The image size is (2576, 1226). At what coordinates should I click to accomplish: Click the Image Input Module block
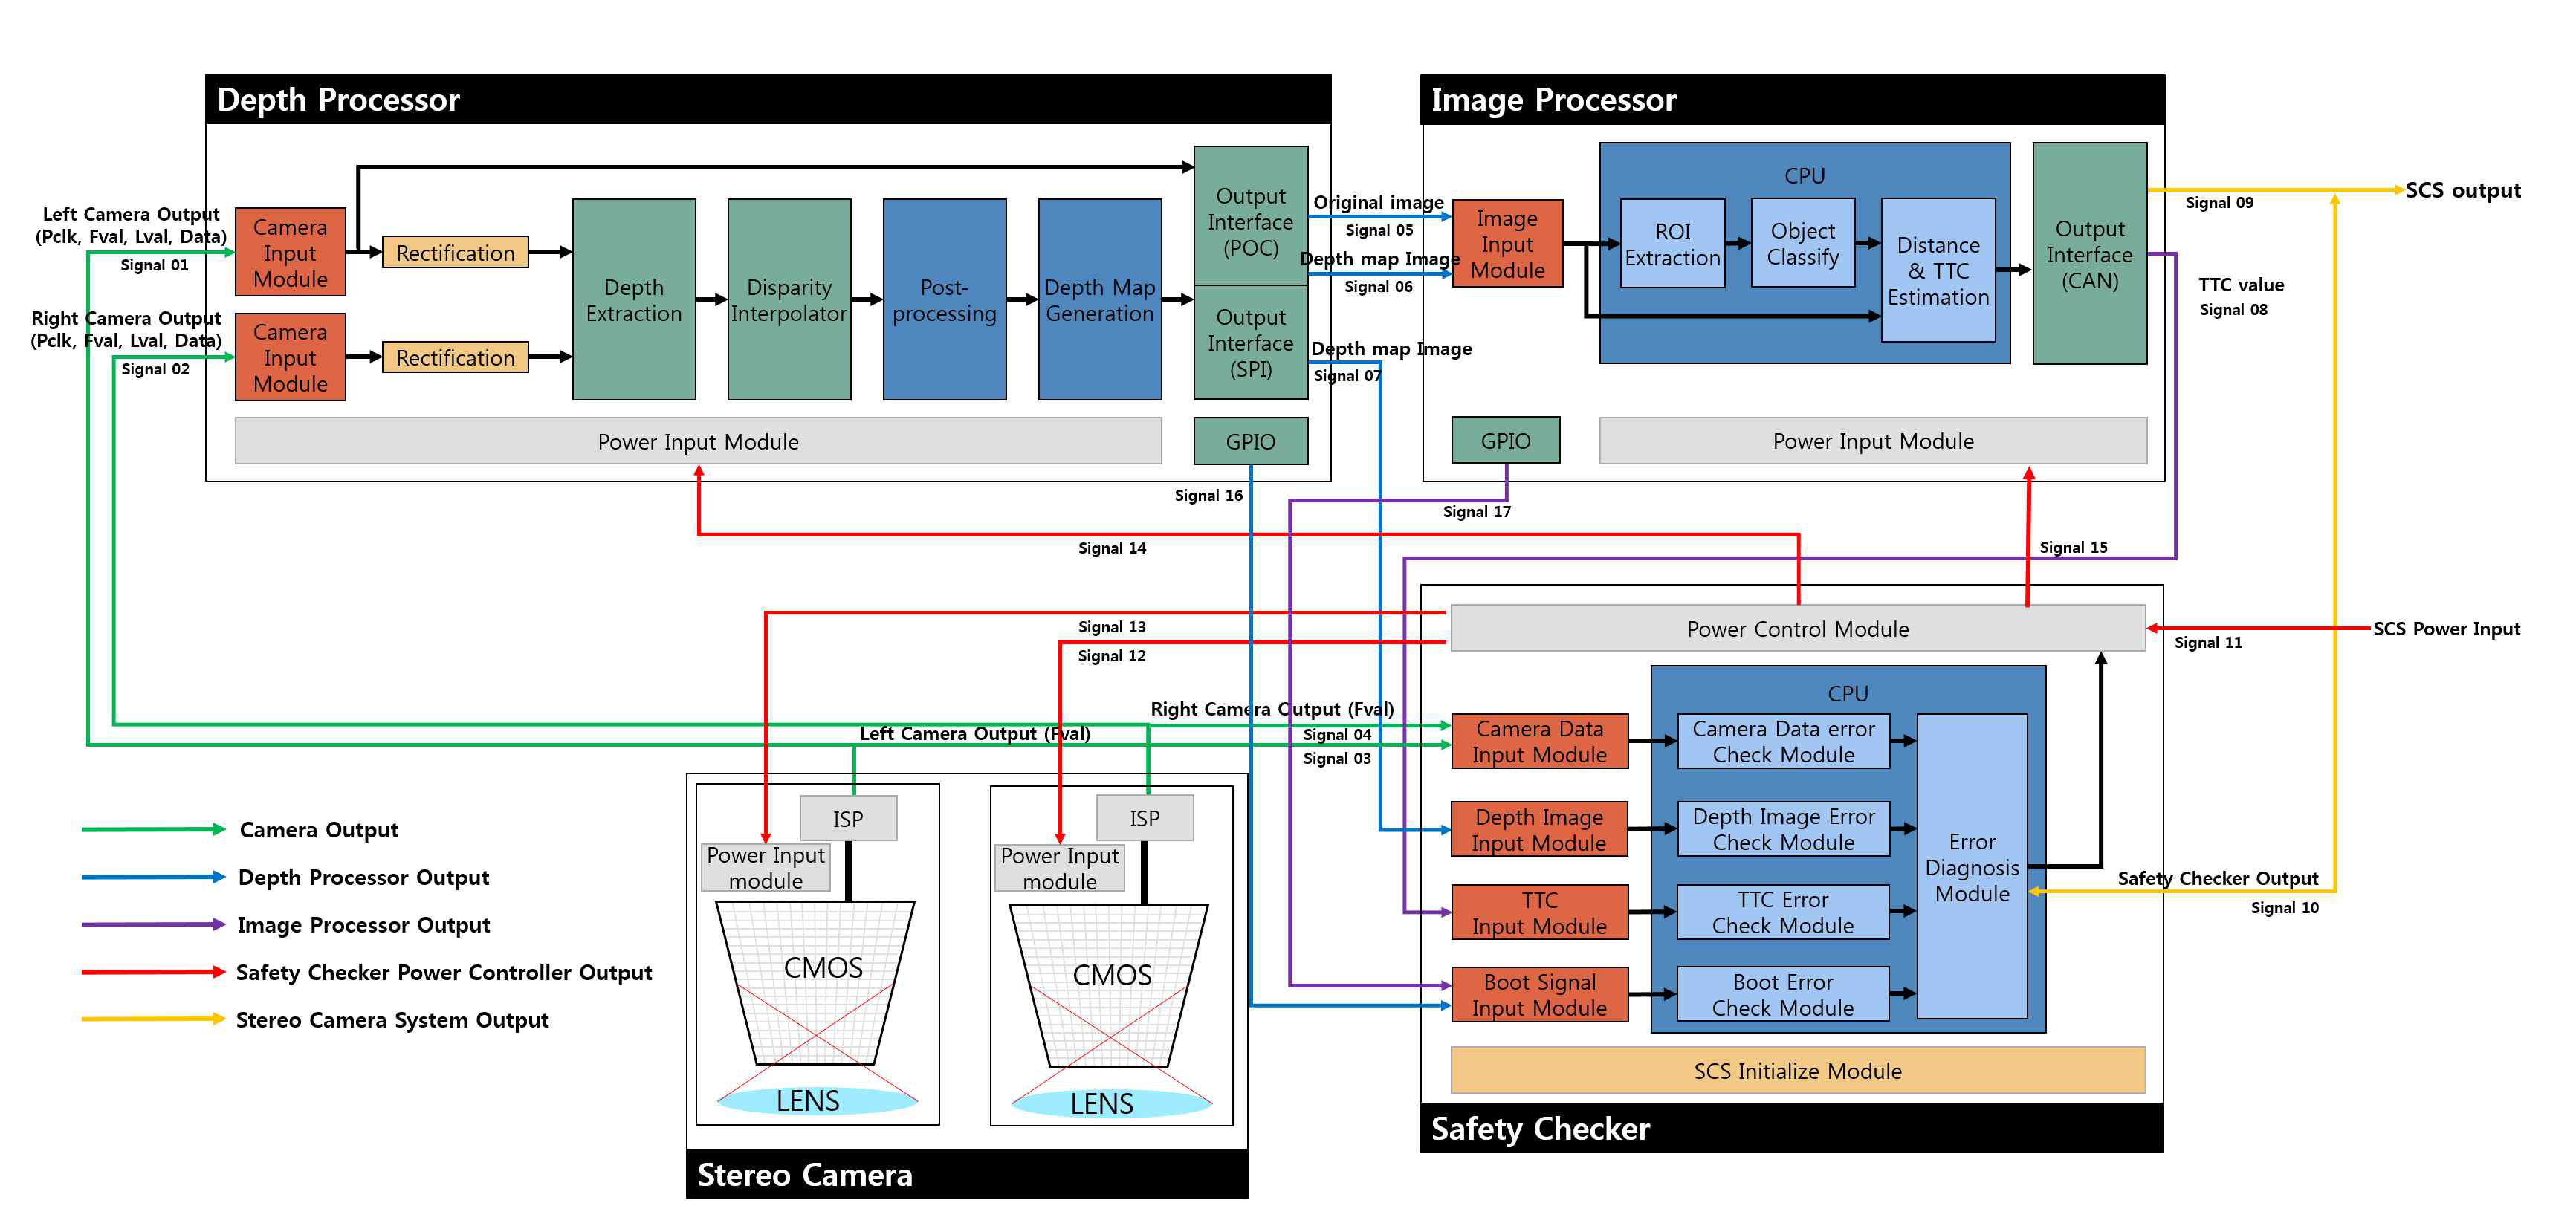pos(1507,244)
